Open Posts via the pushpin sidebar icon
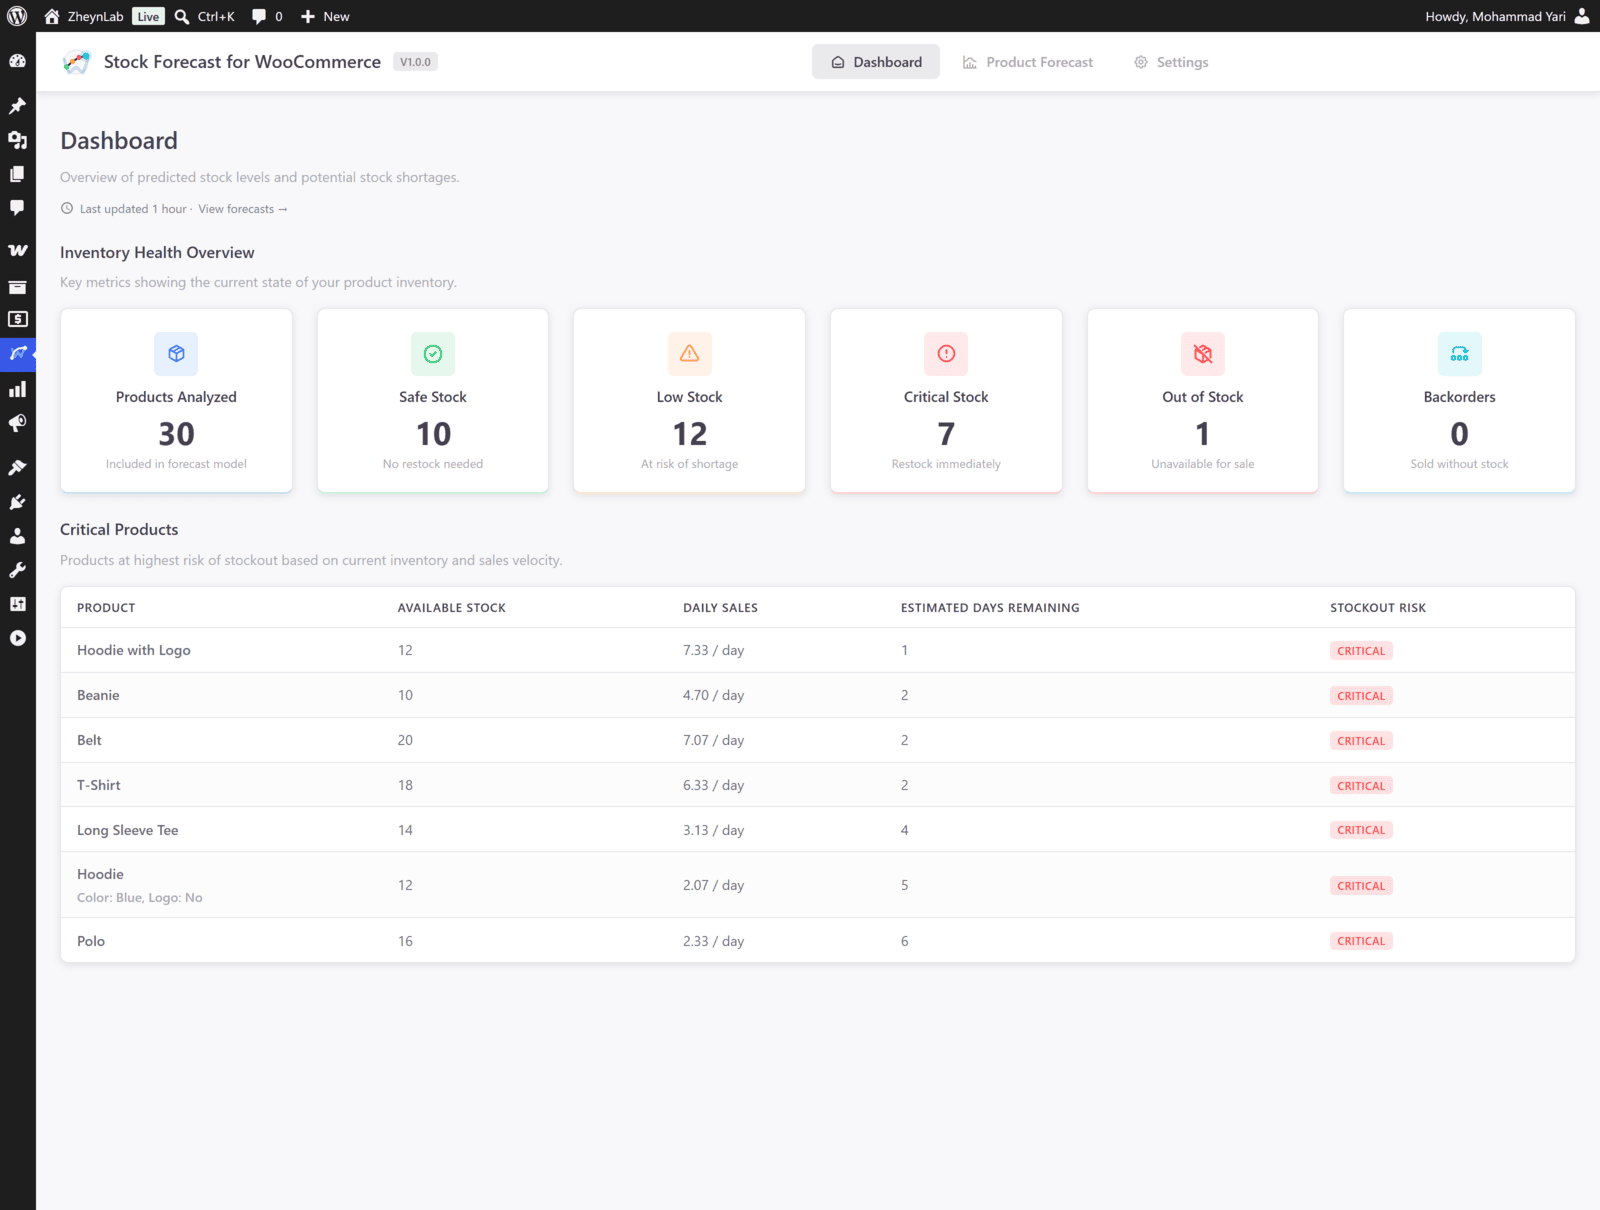Viewport: 1600px width, 1210px height. [x=17, y=106]
